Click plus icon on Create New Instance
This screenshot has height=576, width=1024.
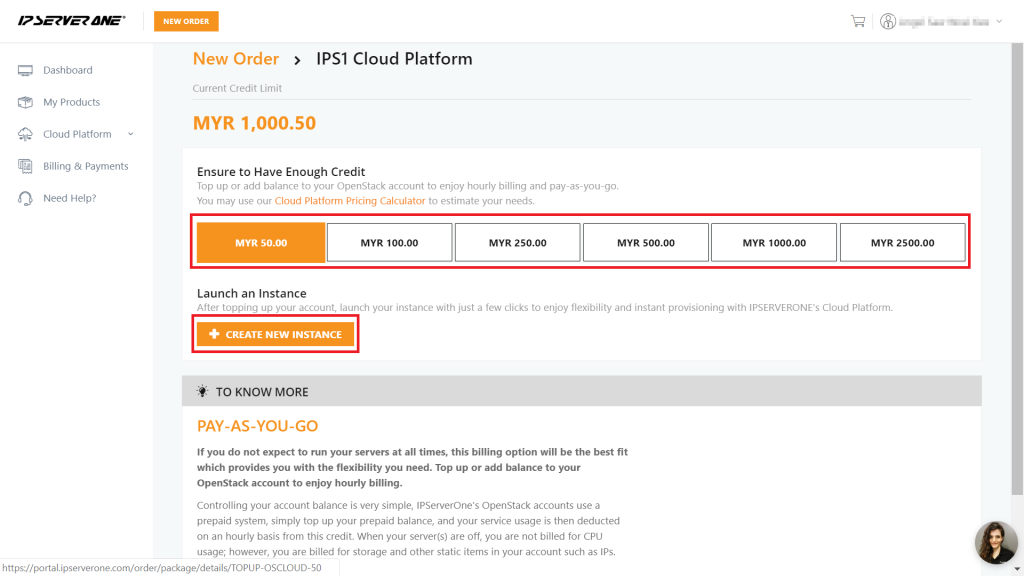pos(214,334)
